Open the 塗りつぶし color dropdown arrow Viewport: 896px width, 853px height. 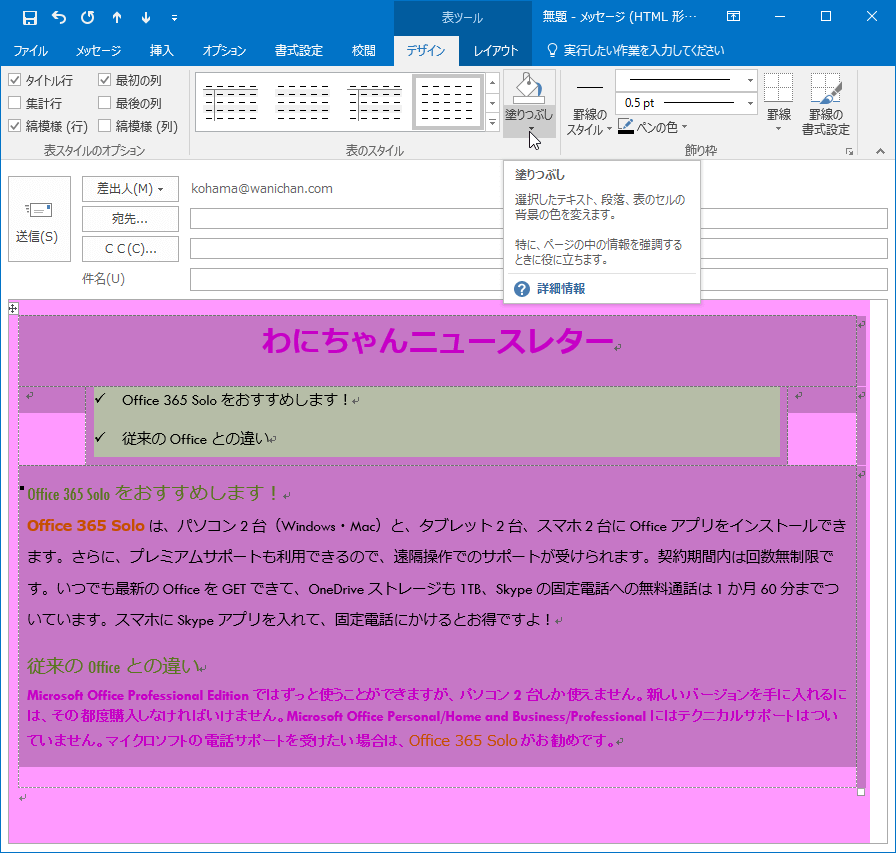531,129
